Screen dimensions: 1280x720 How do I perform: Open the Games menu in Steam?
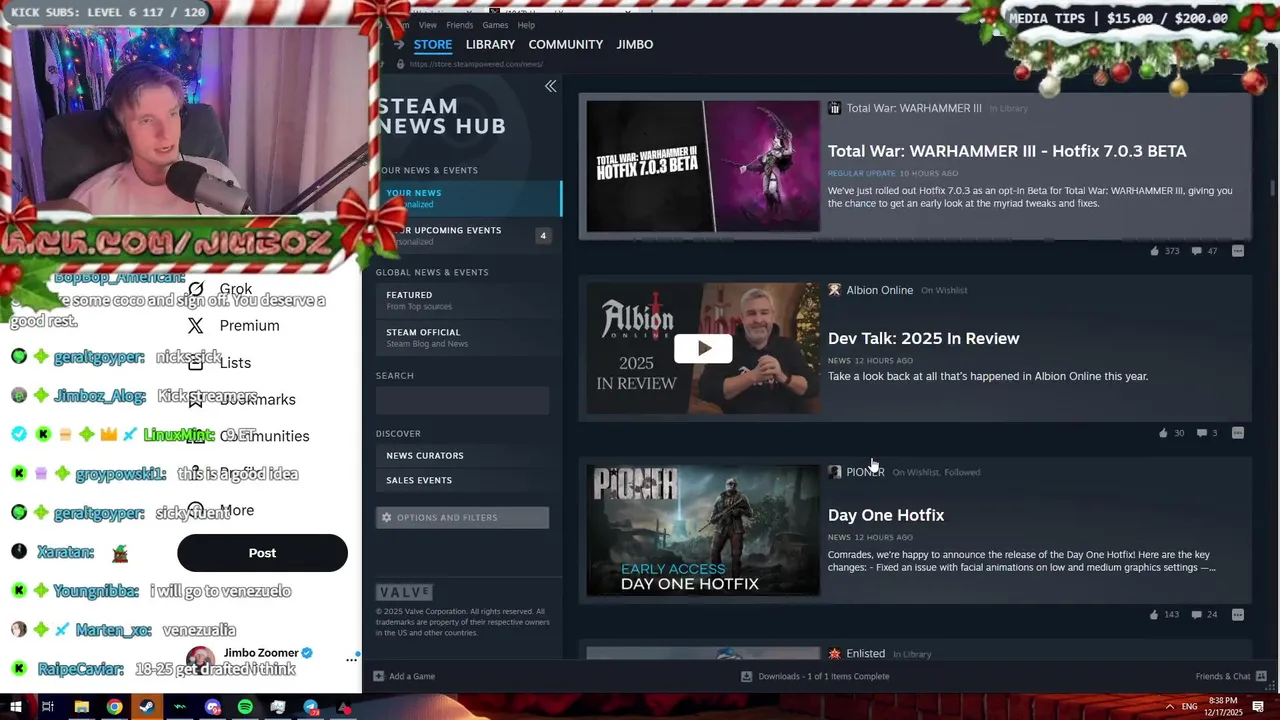[495, 25]
